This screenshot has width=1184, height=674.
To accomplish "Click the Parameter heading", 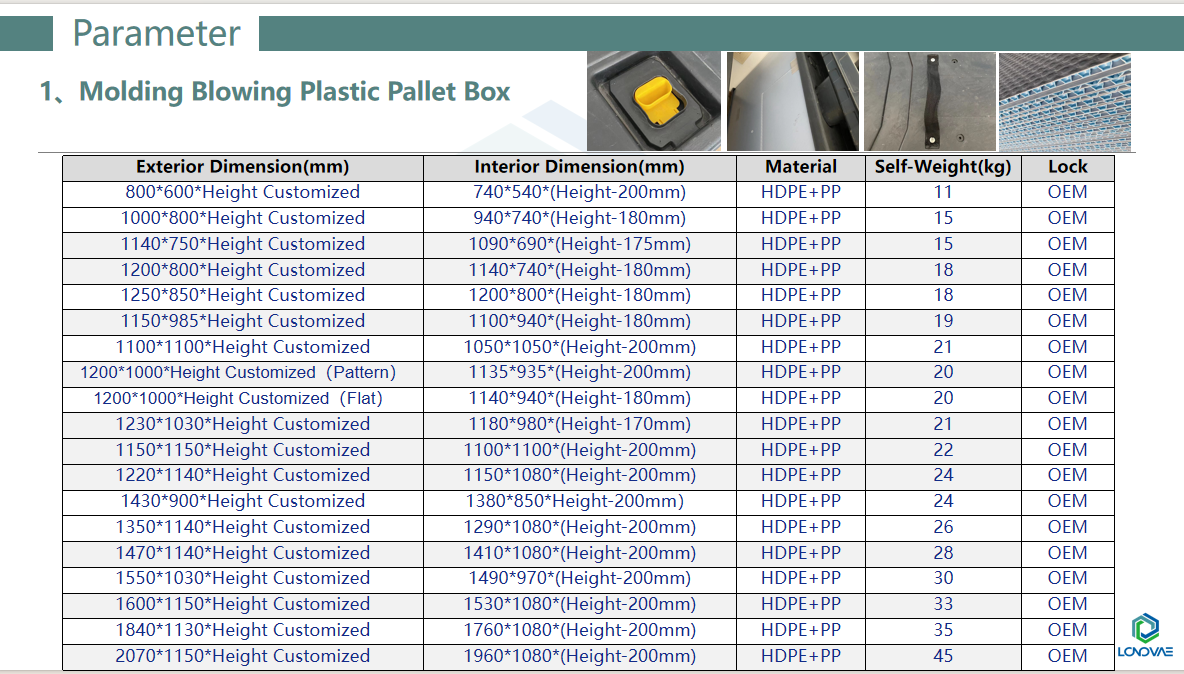I will click(x=156, y=33).
